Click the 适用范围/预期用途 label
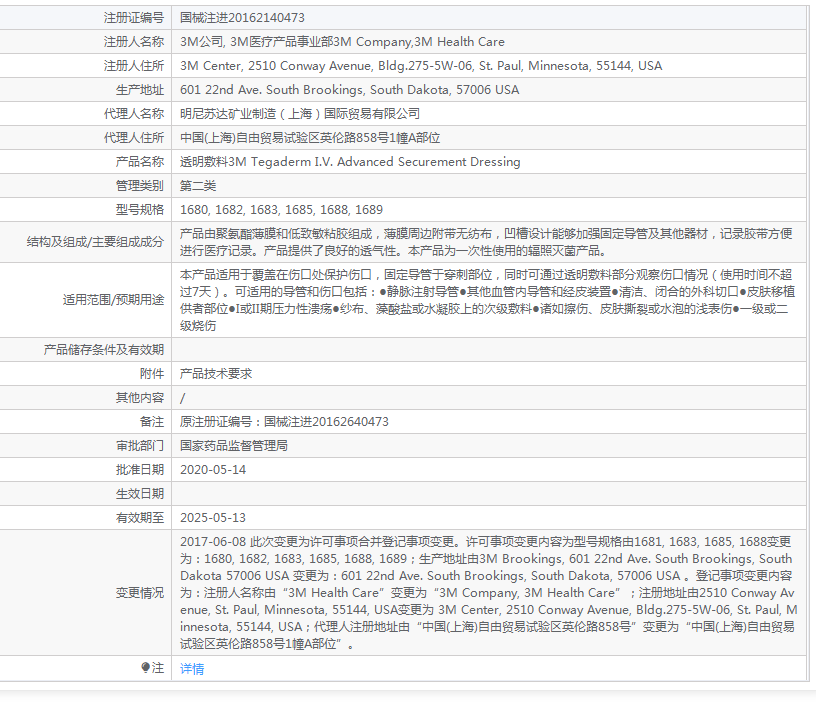The width and height of the screenshot is (816, 706). coord(113,300)
